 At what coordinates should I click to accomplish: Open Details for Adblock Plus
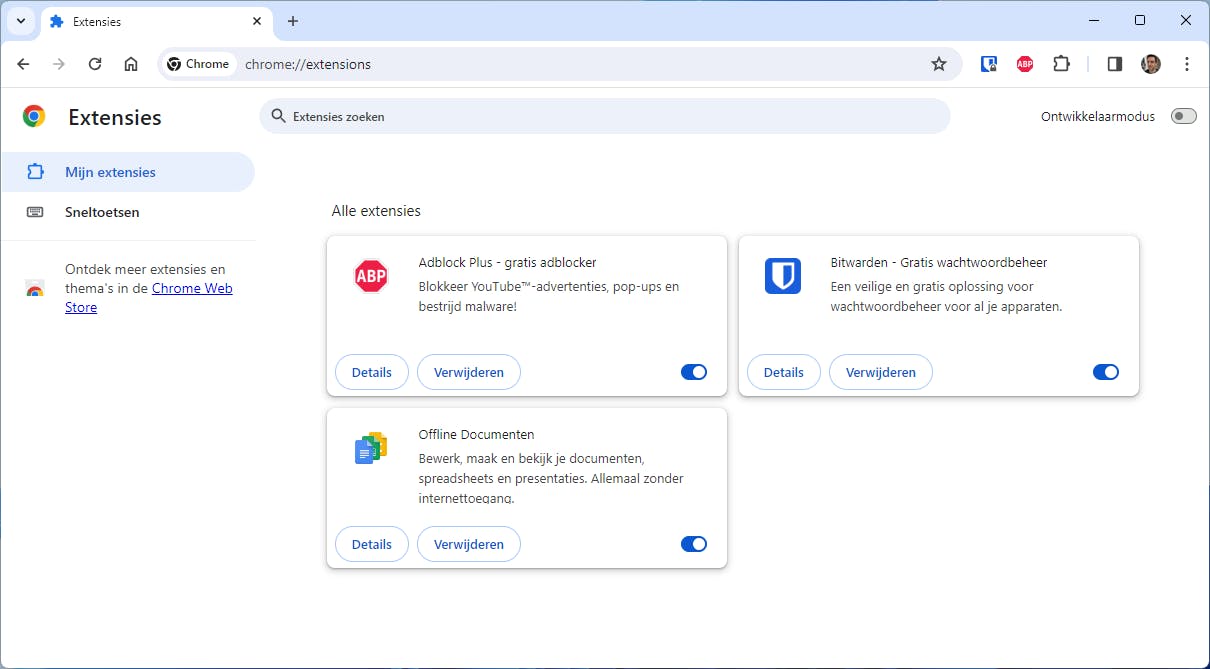tap(371, 371)
